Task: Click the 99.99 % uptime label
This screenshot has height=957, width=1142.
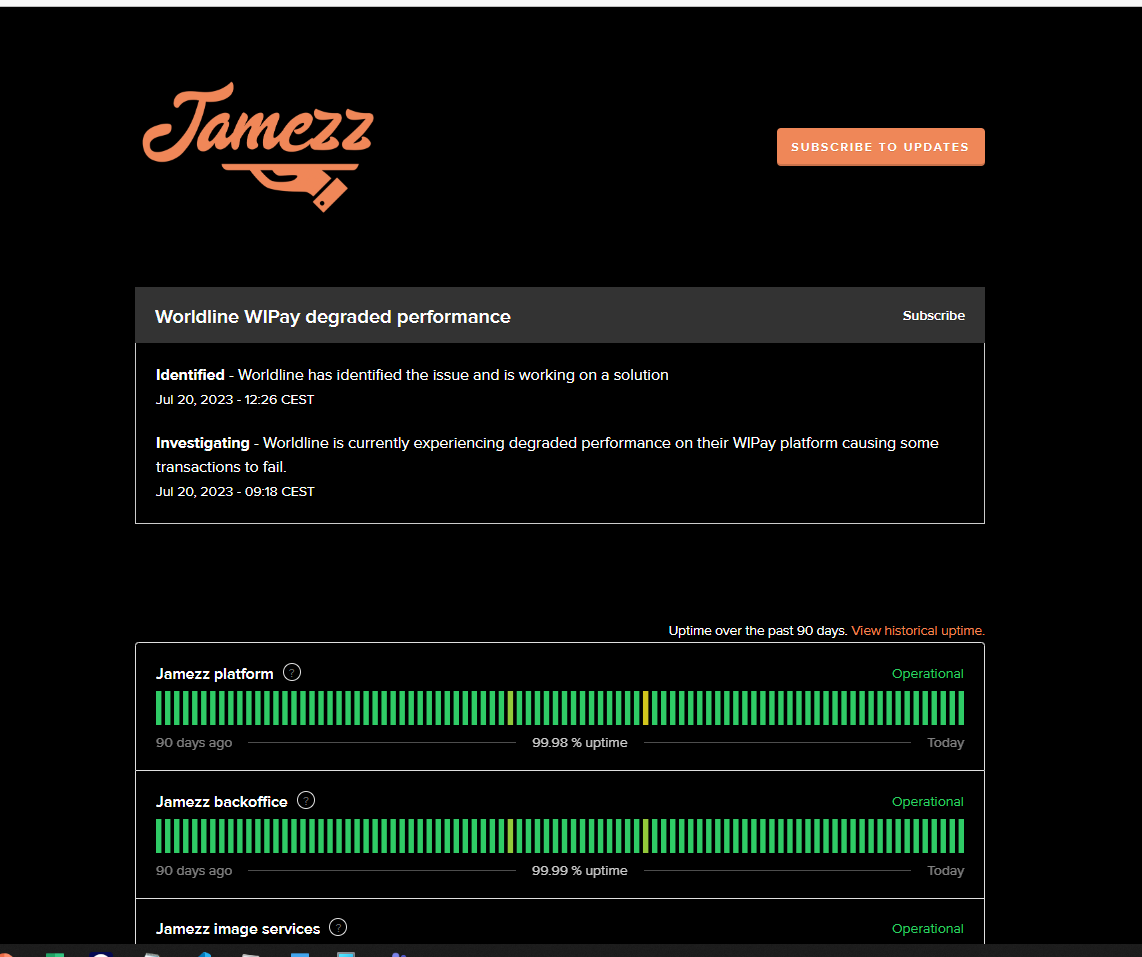Action: 580,870
